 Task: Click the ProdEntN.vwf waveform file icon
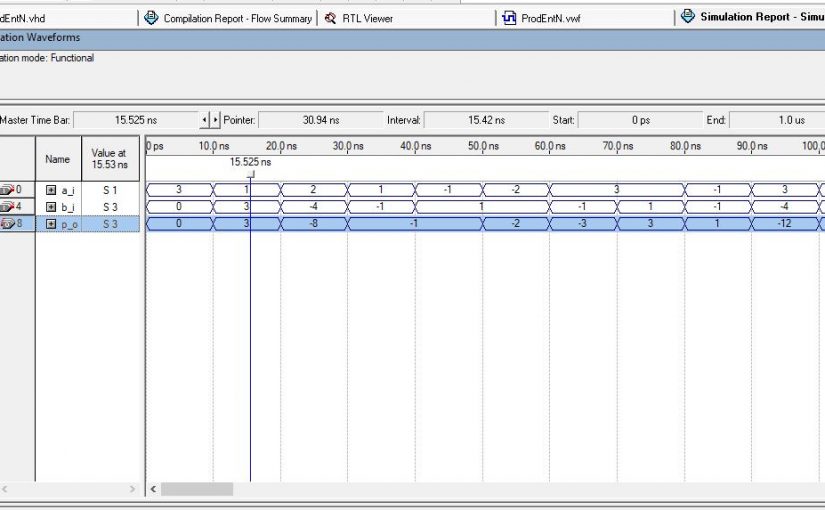(x=510, y=18)
